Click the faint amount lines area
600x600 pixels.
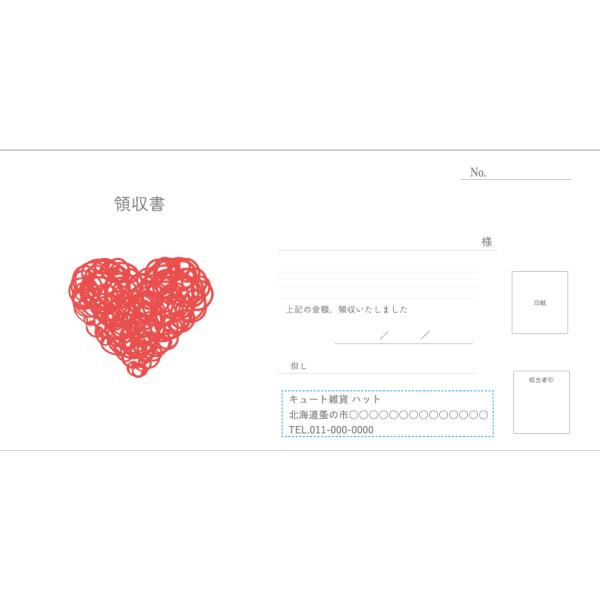coord(379,282)
